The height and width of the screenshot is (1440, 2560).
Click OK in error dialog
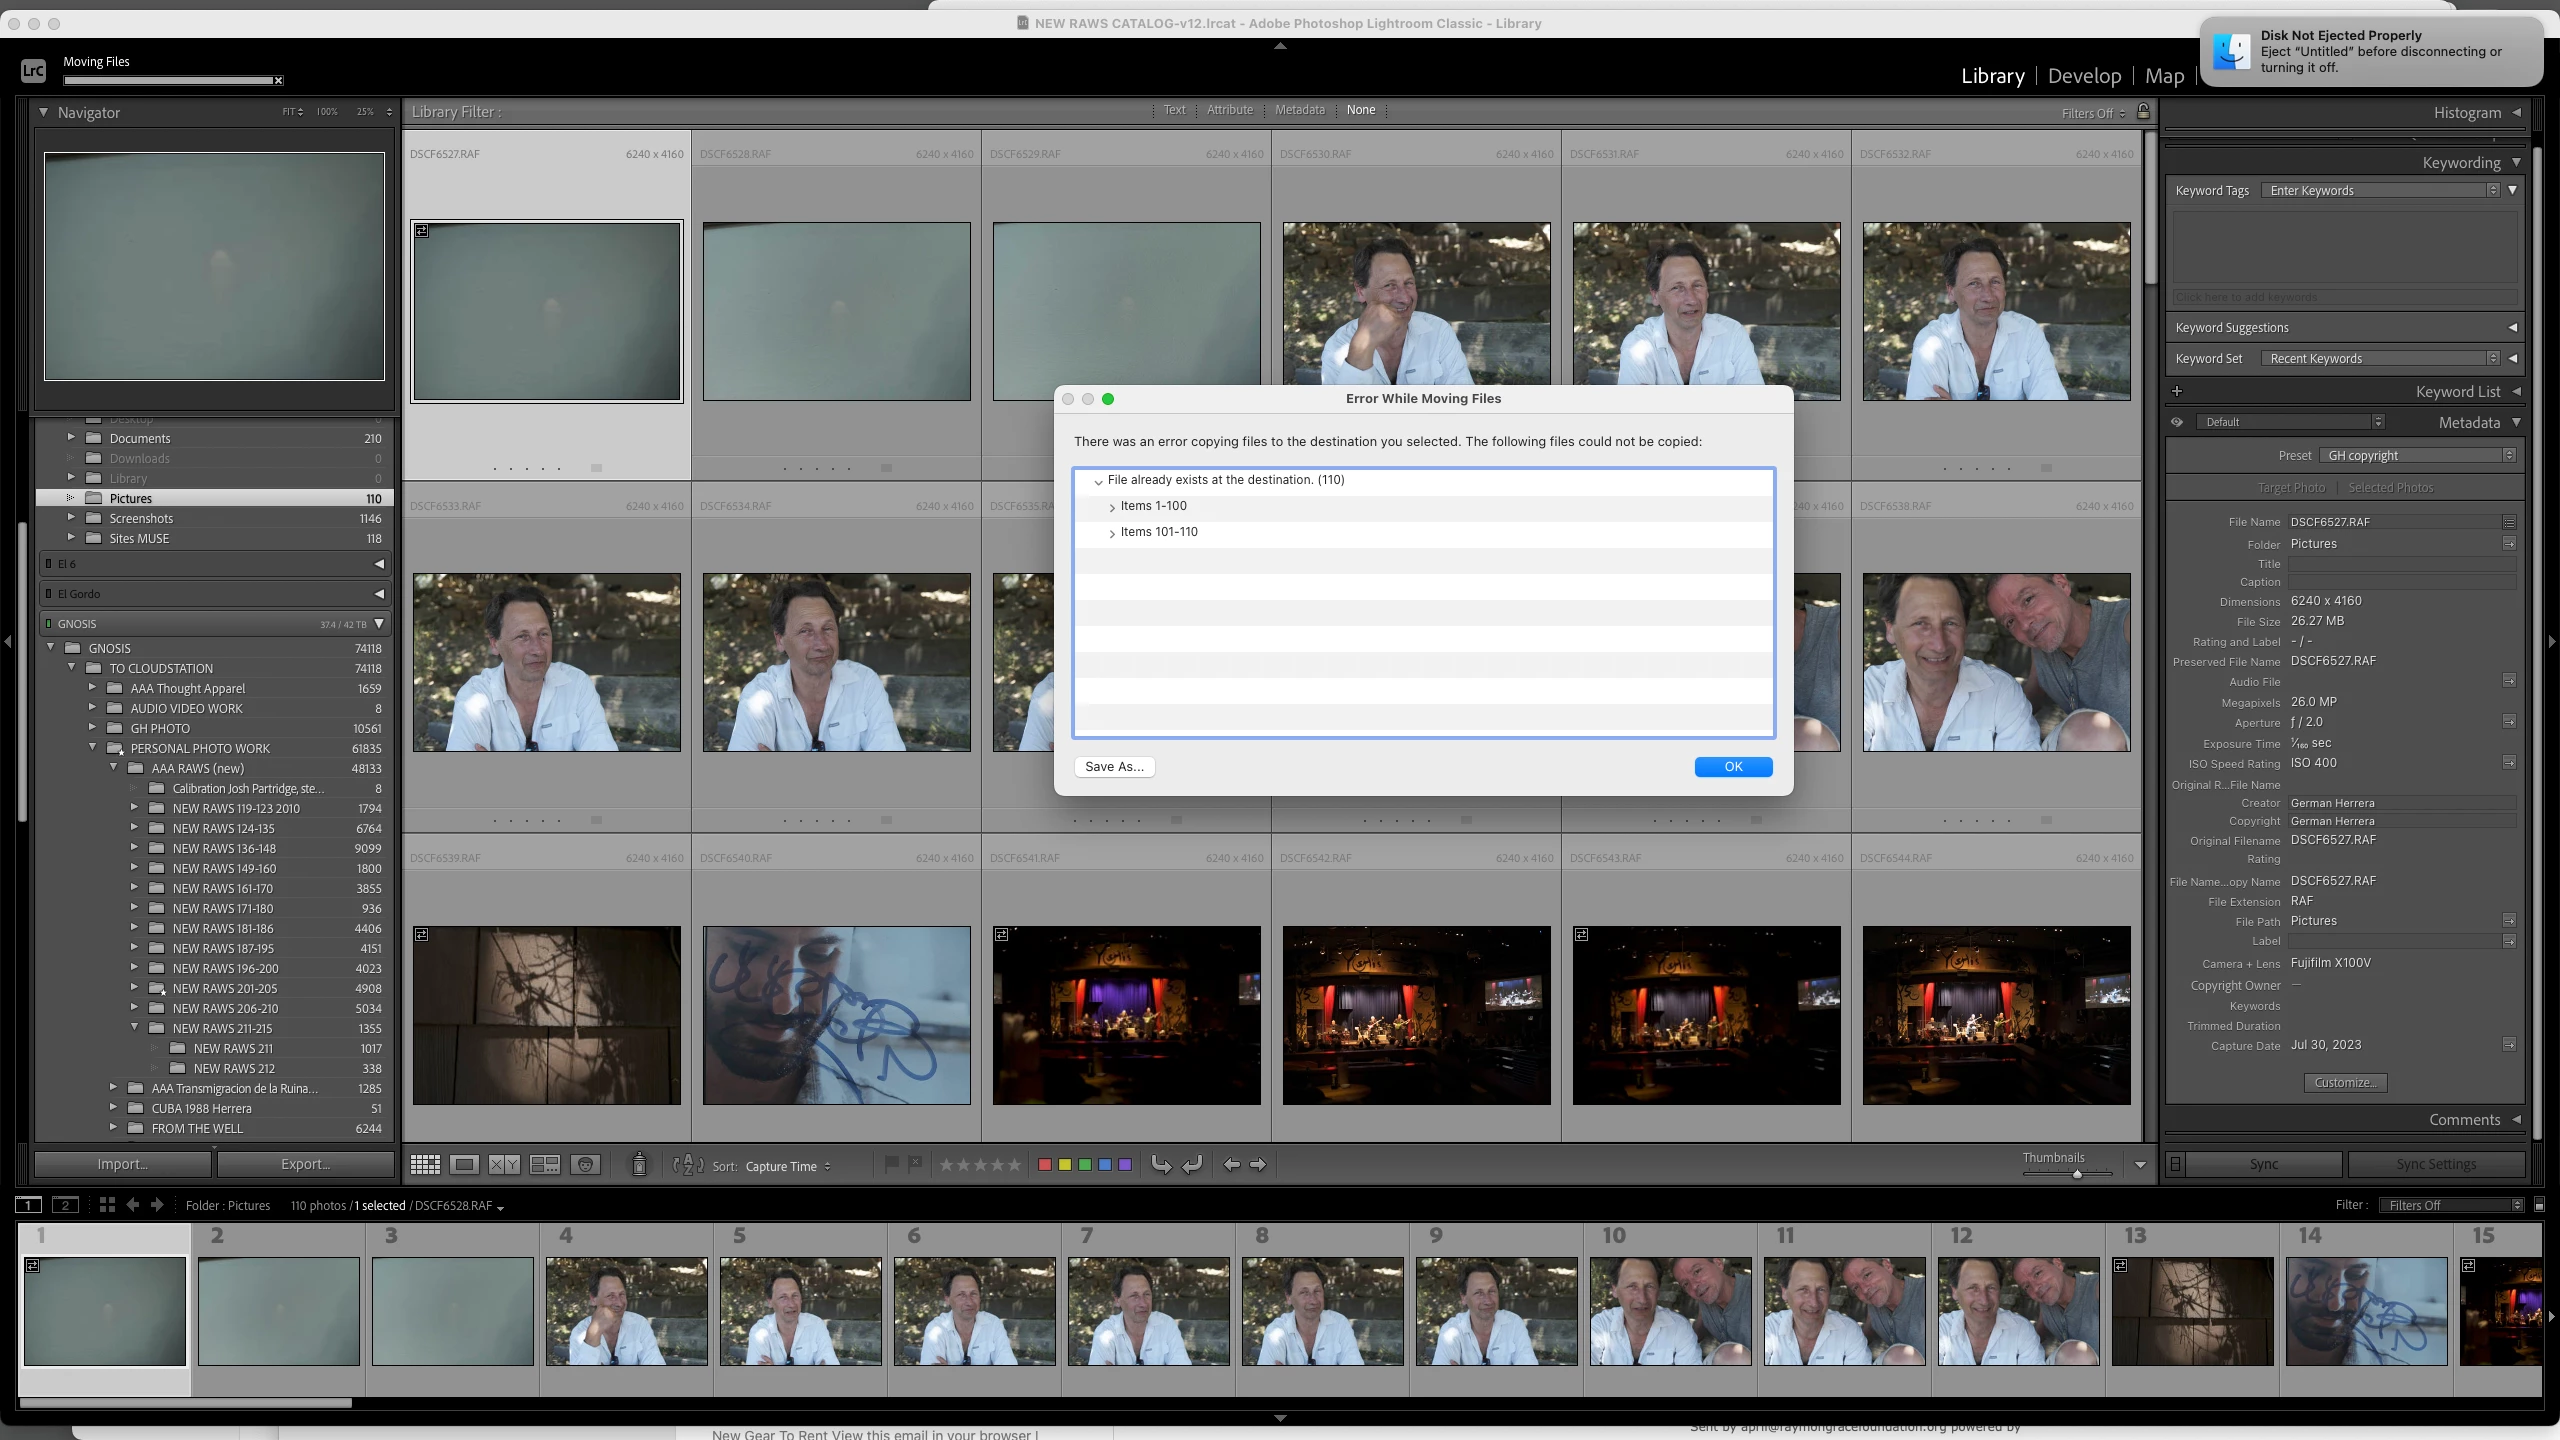(1733, 767)
